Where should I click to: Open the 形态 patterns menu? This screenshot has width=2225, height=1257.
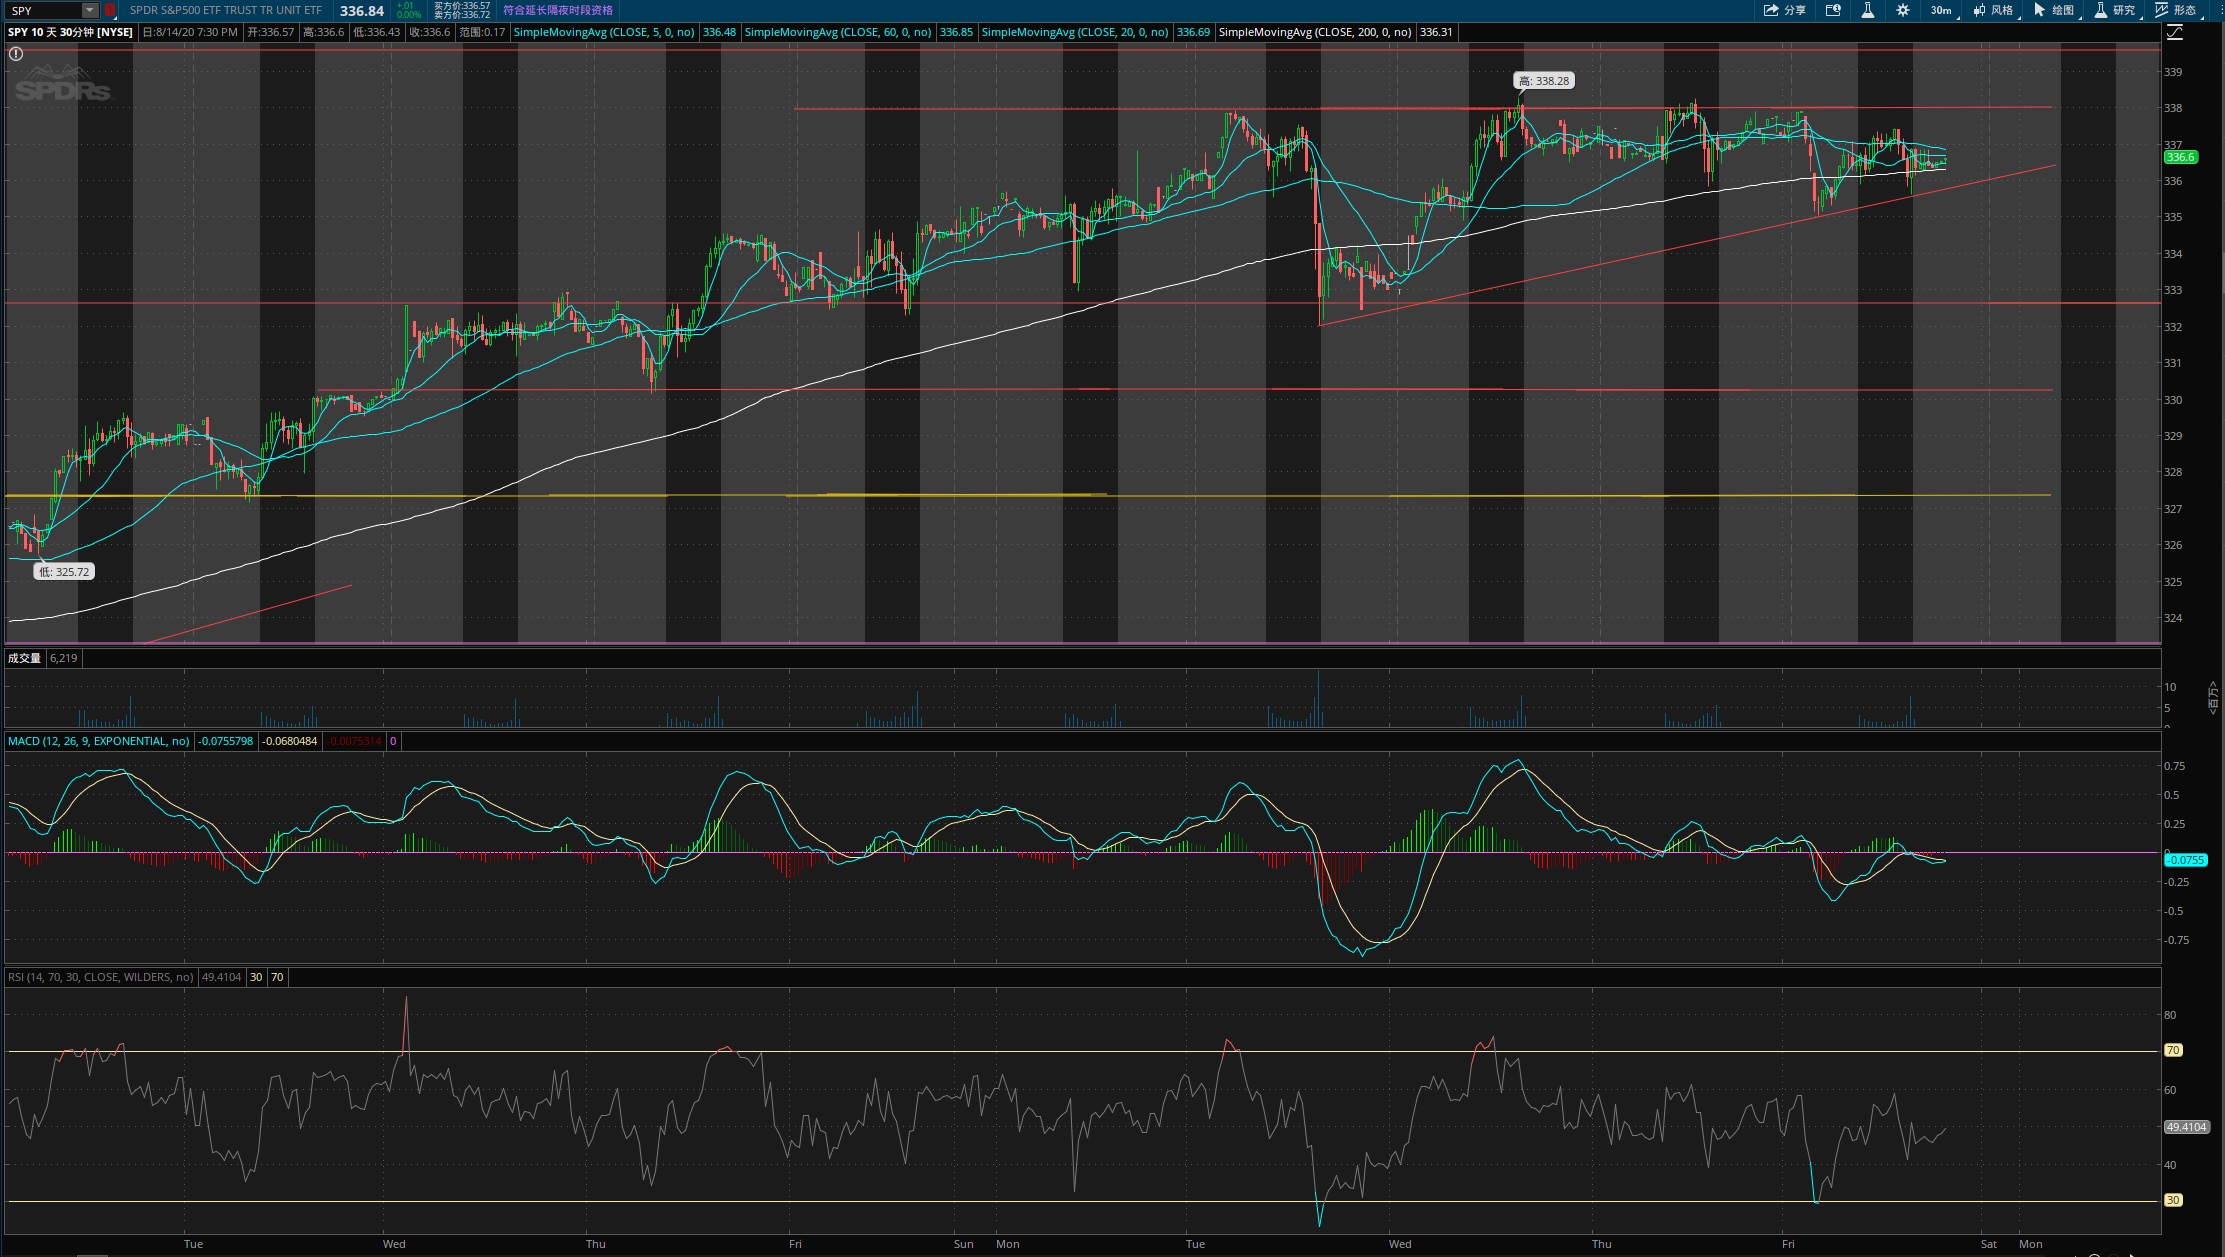(2176, 10)
